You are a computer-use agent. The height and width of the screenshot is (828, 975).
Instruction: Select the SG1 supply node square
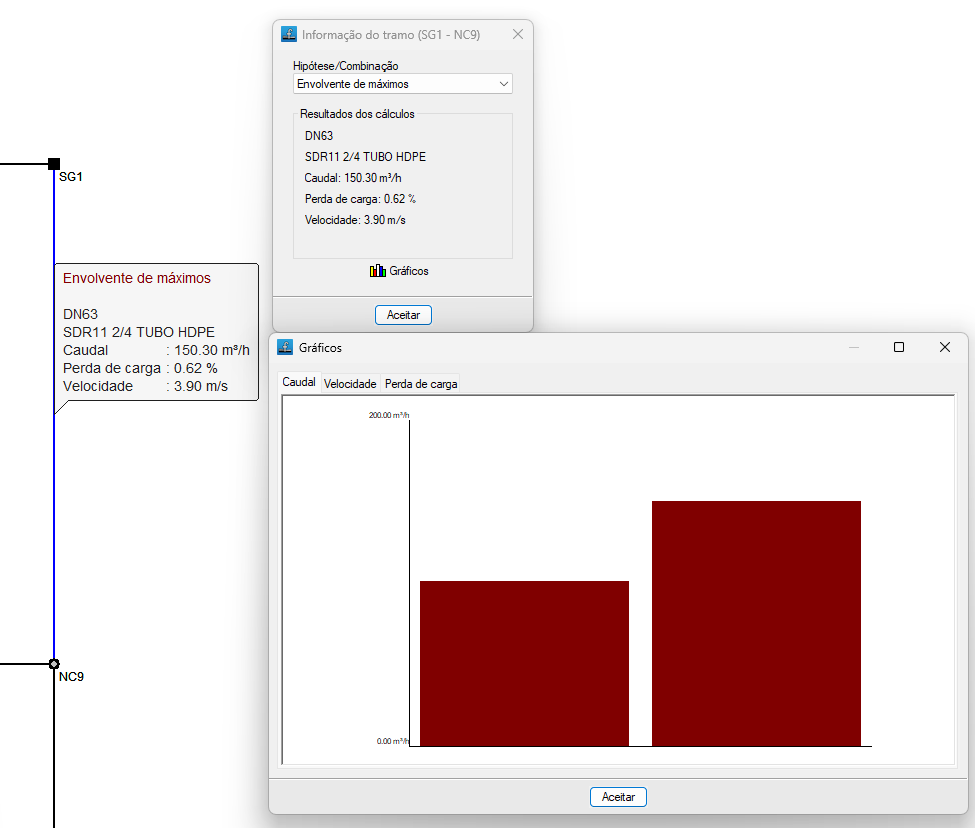click(x=54, y=164)
